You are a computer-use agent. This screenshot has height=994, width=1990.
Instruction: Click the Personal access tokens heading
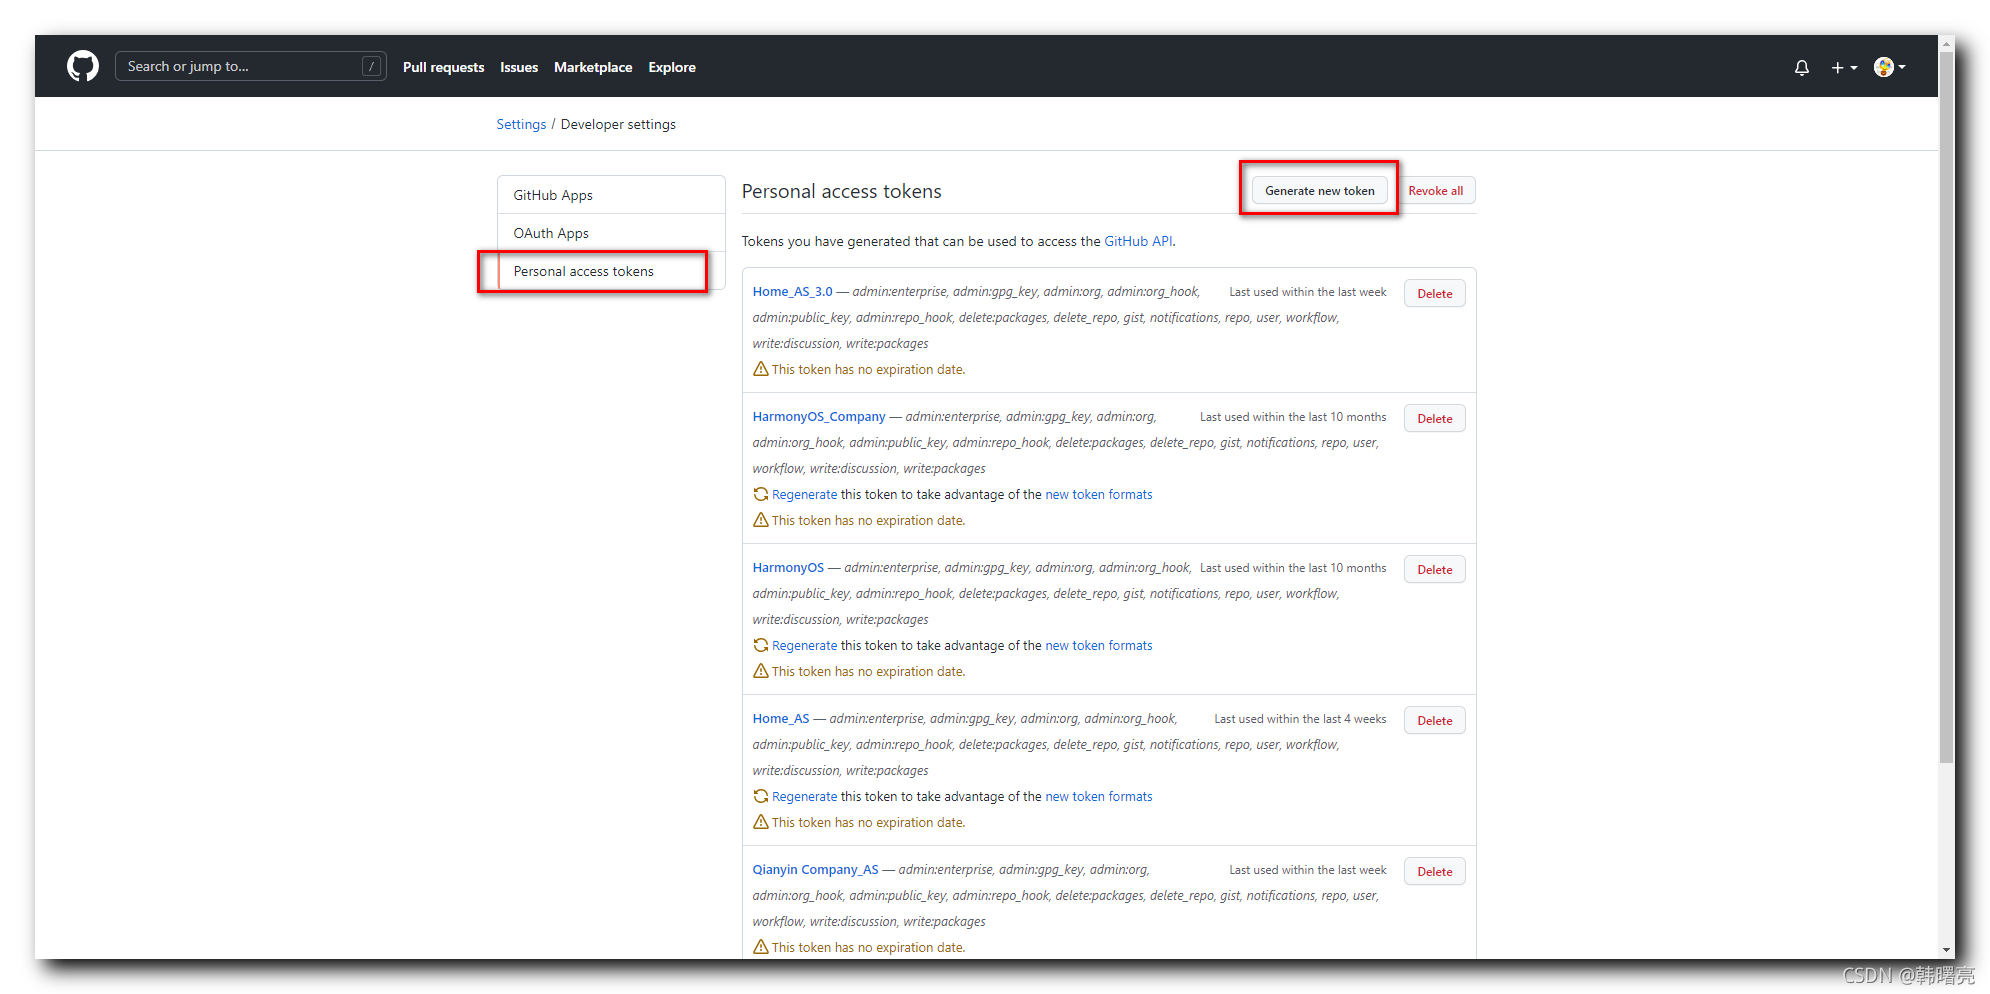coord(841,191)
